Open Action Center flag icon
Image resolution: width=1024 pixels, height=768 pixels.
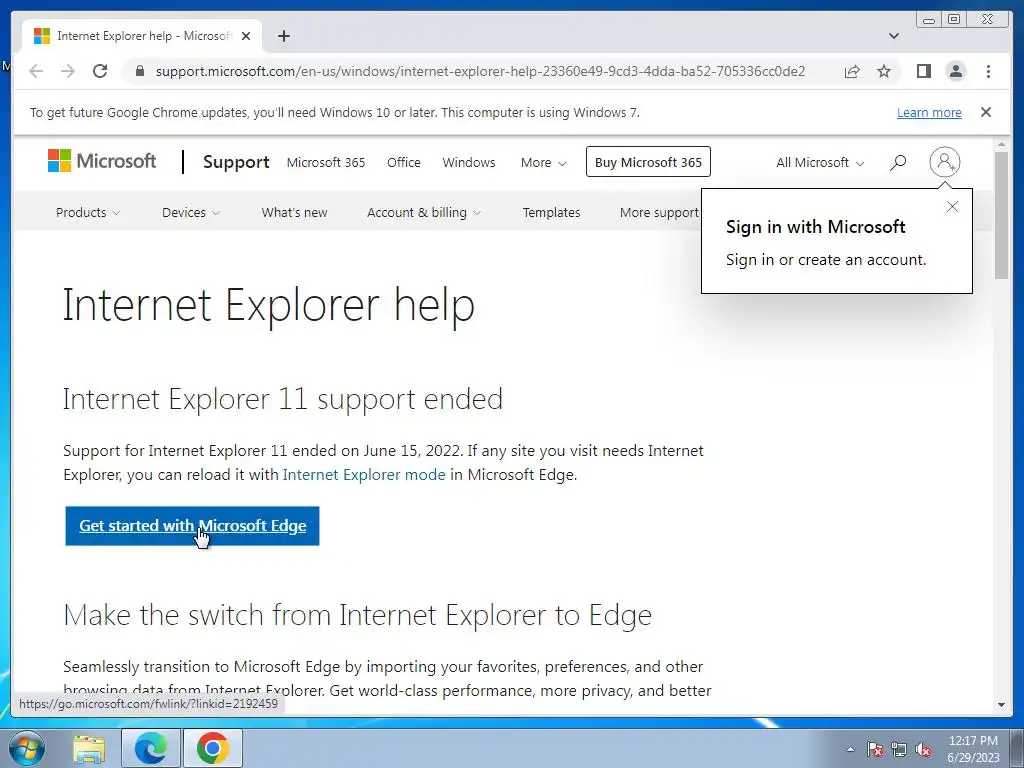(x=874, y=749)
